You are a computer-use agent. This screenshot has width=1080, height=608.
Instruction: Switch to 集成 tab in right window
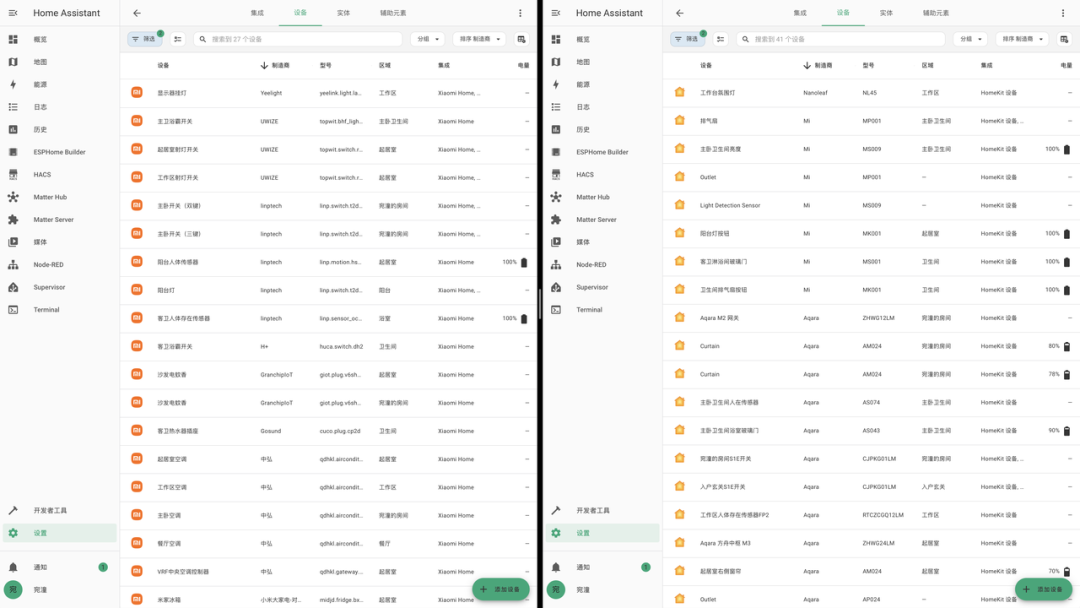point(800,13)
